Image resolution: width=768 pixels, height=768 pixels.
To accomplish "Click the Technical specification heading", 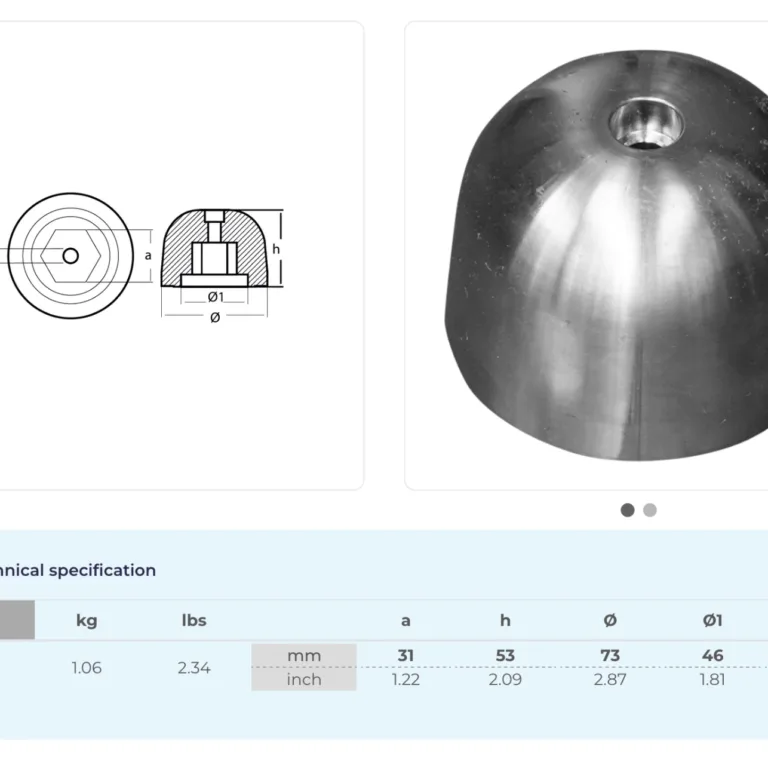I will tap(78, 571).
